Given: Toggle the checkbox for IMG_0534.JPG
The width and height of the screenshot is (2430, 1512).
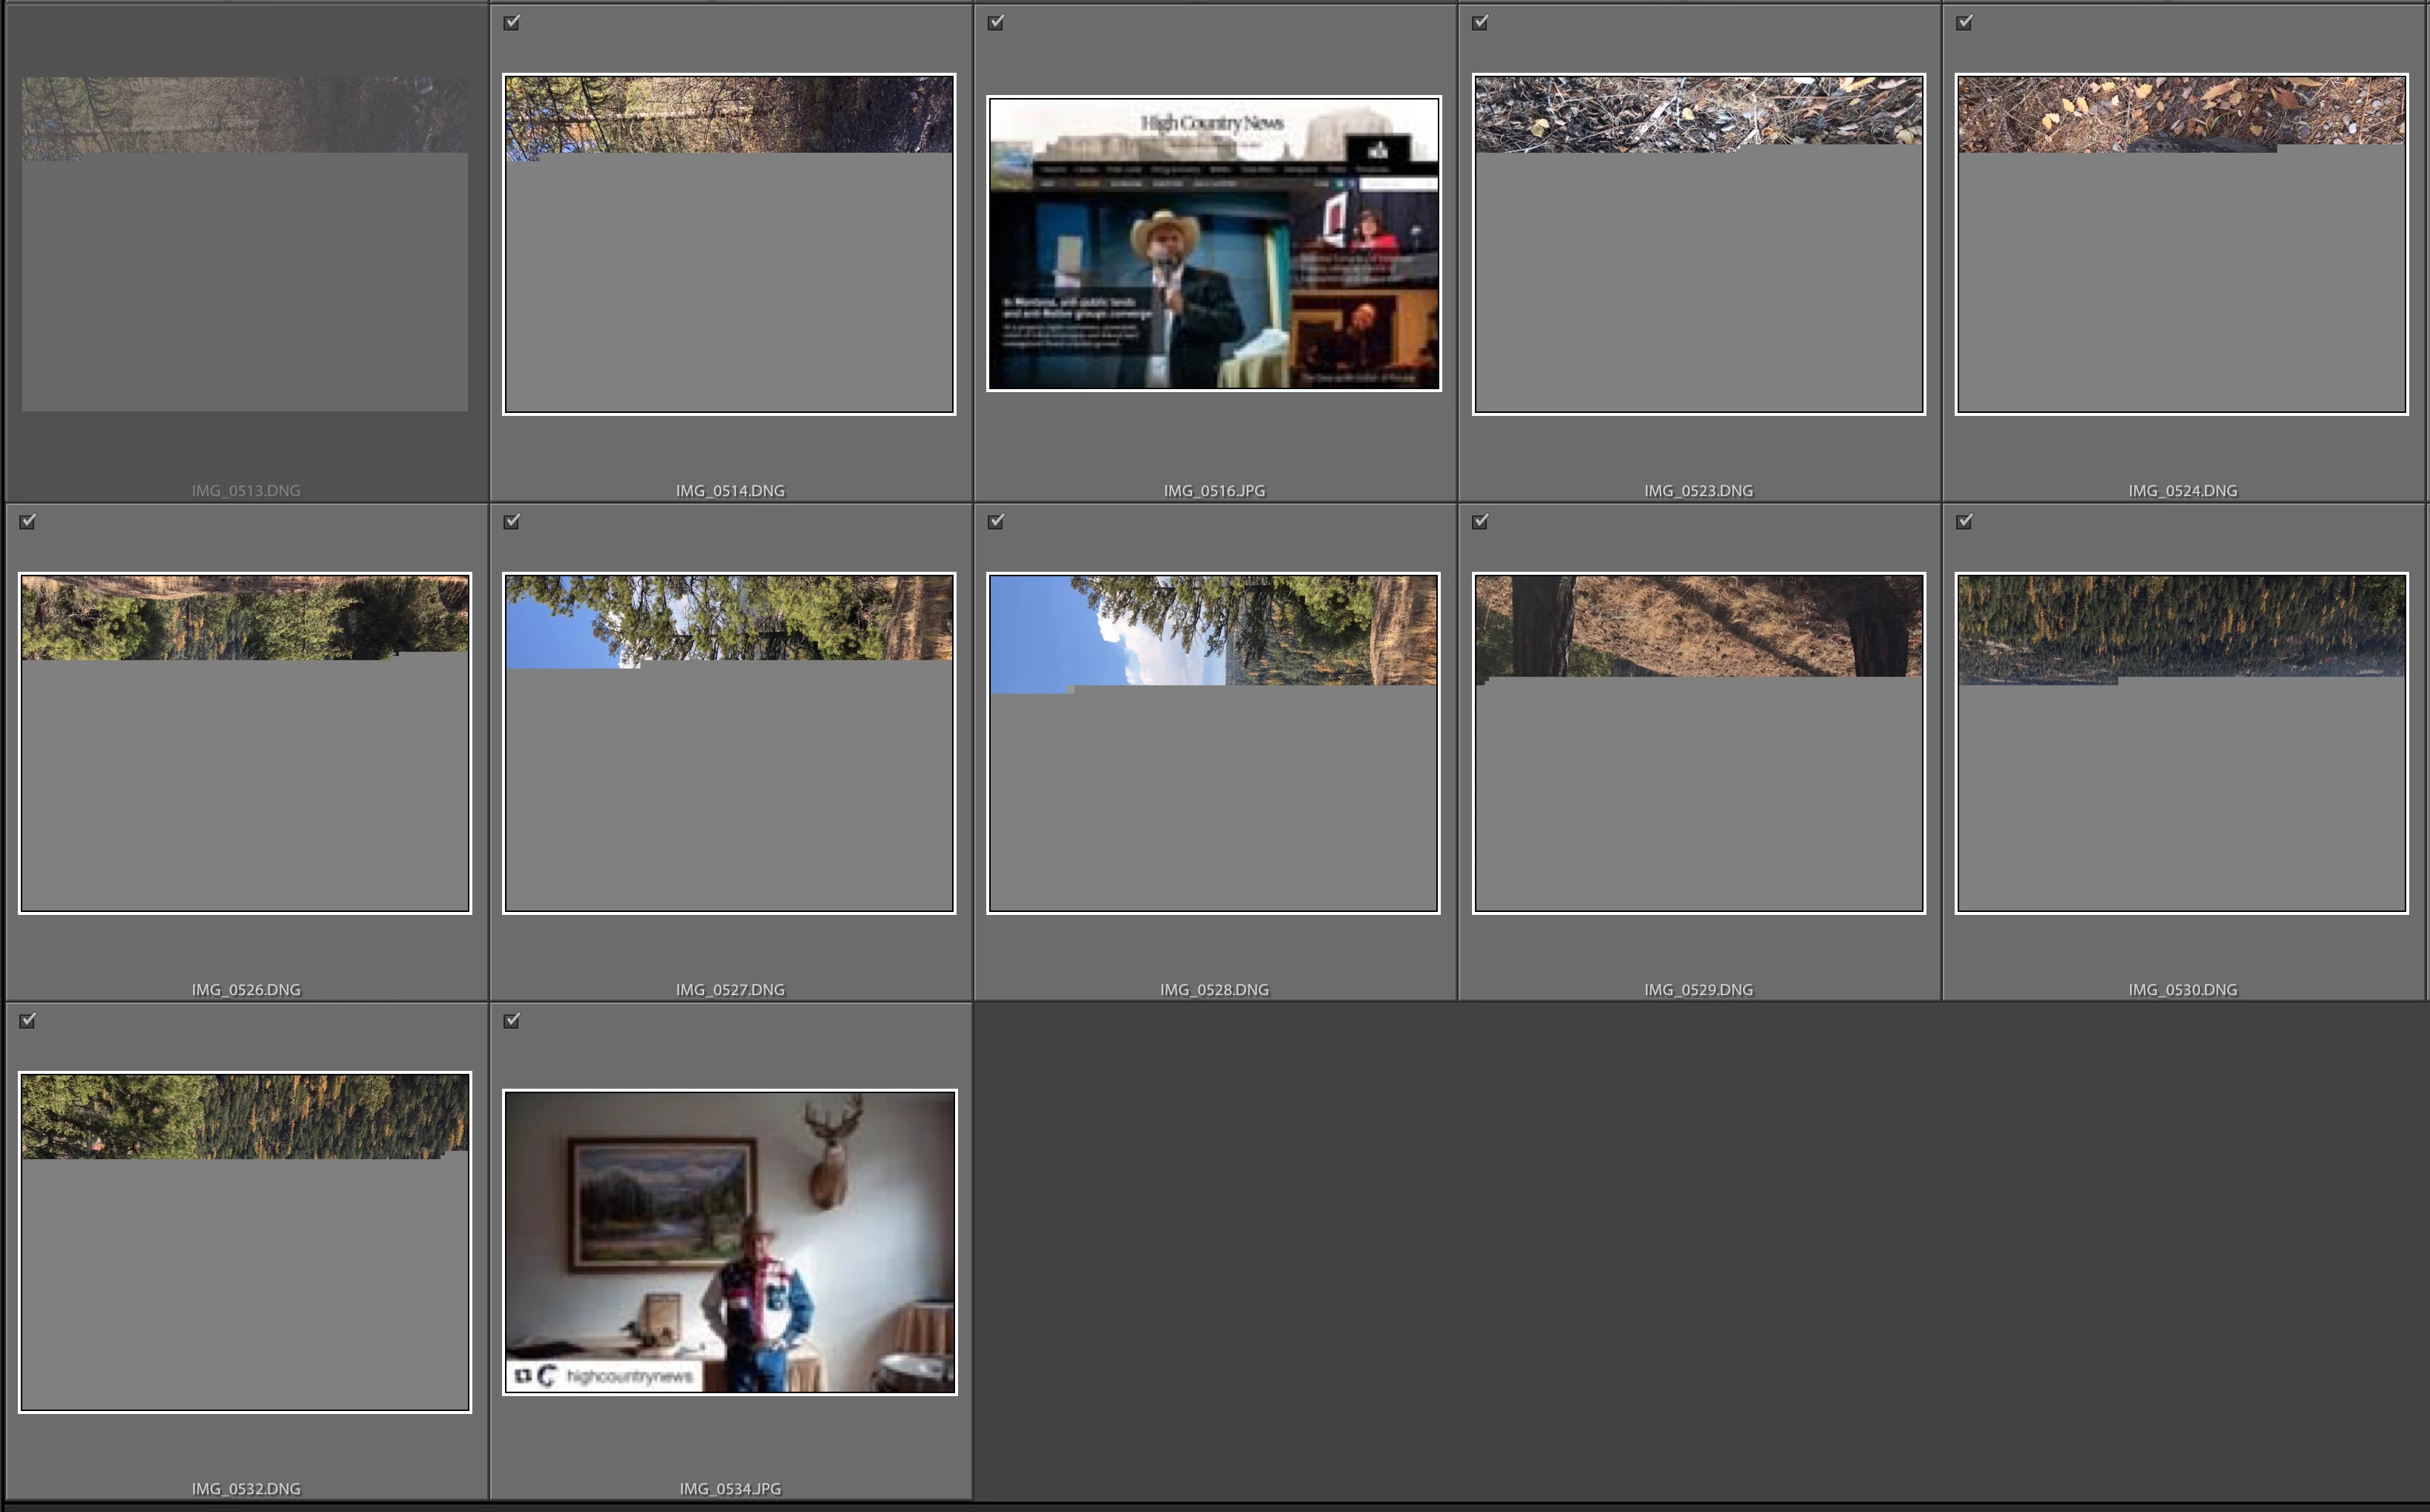Looking at the screenshot, I should coord(512,1020).
